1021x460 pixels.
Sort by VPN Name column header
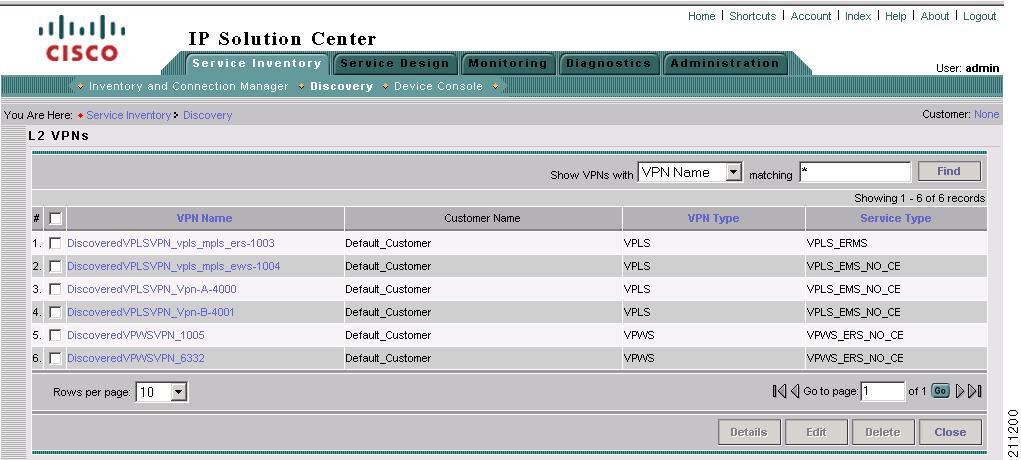[204, 218]
